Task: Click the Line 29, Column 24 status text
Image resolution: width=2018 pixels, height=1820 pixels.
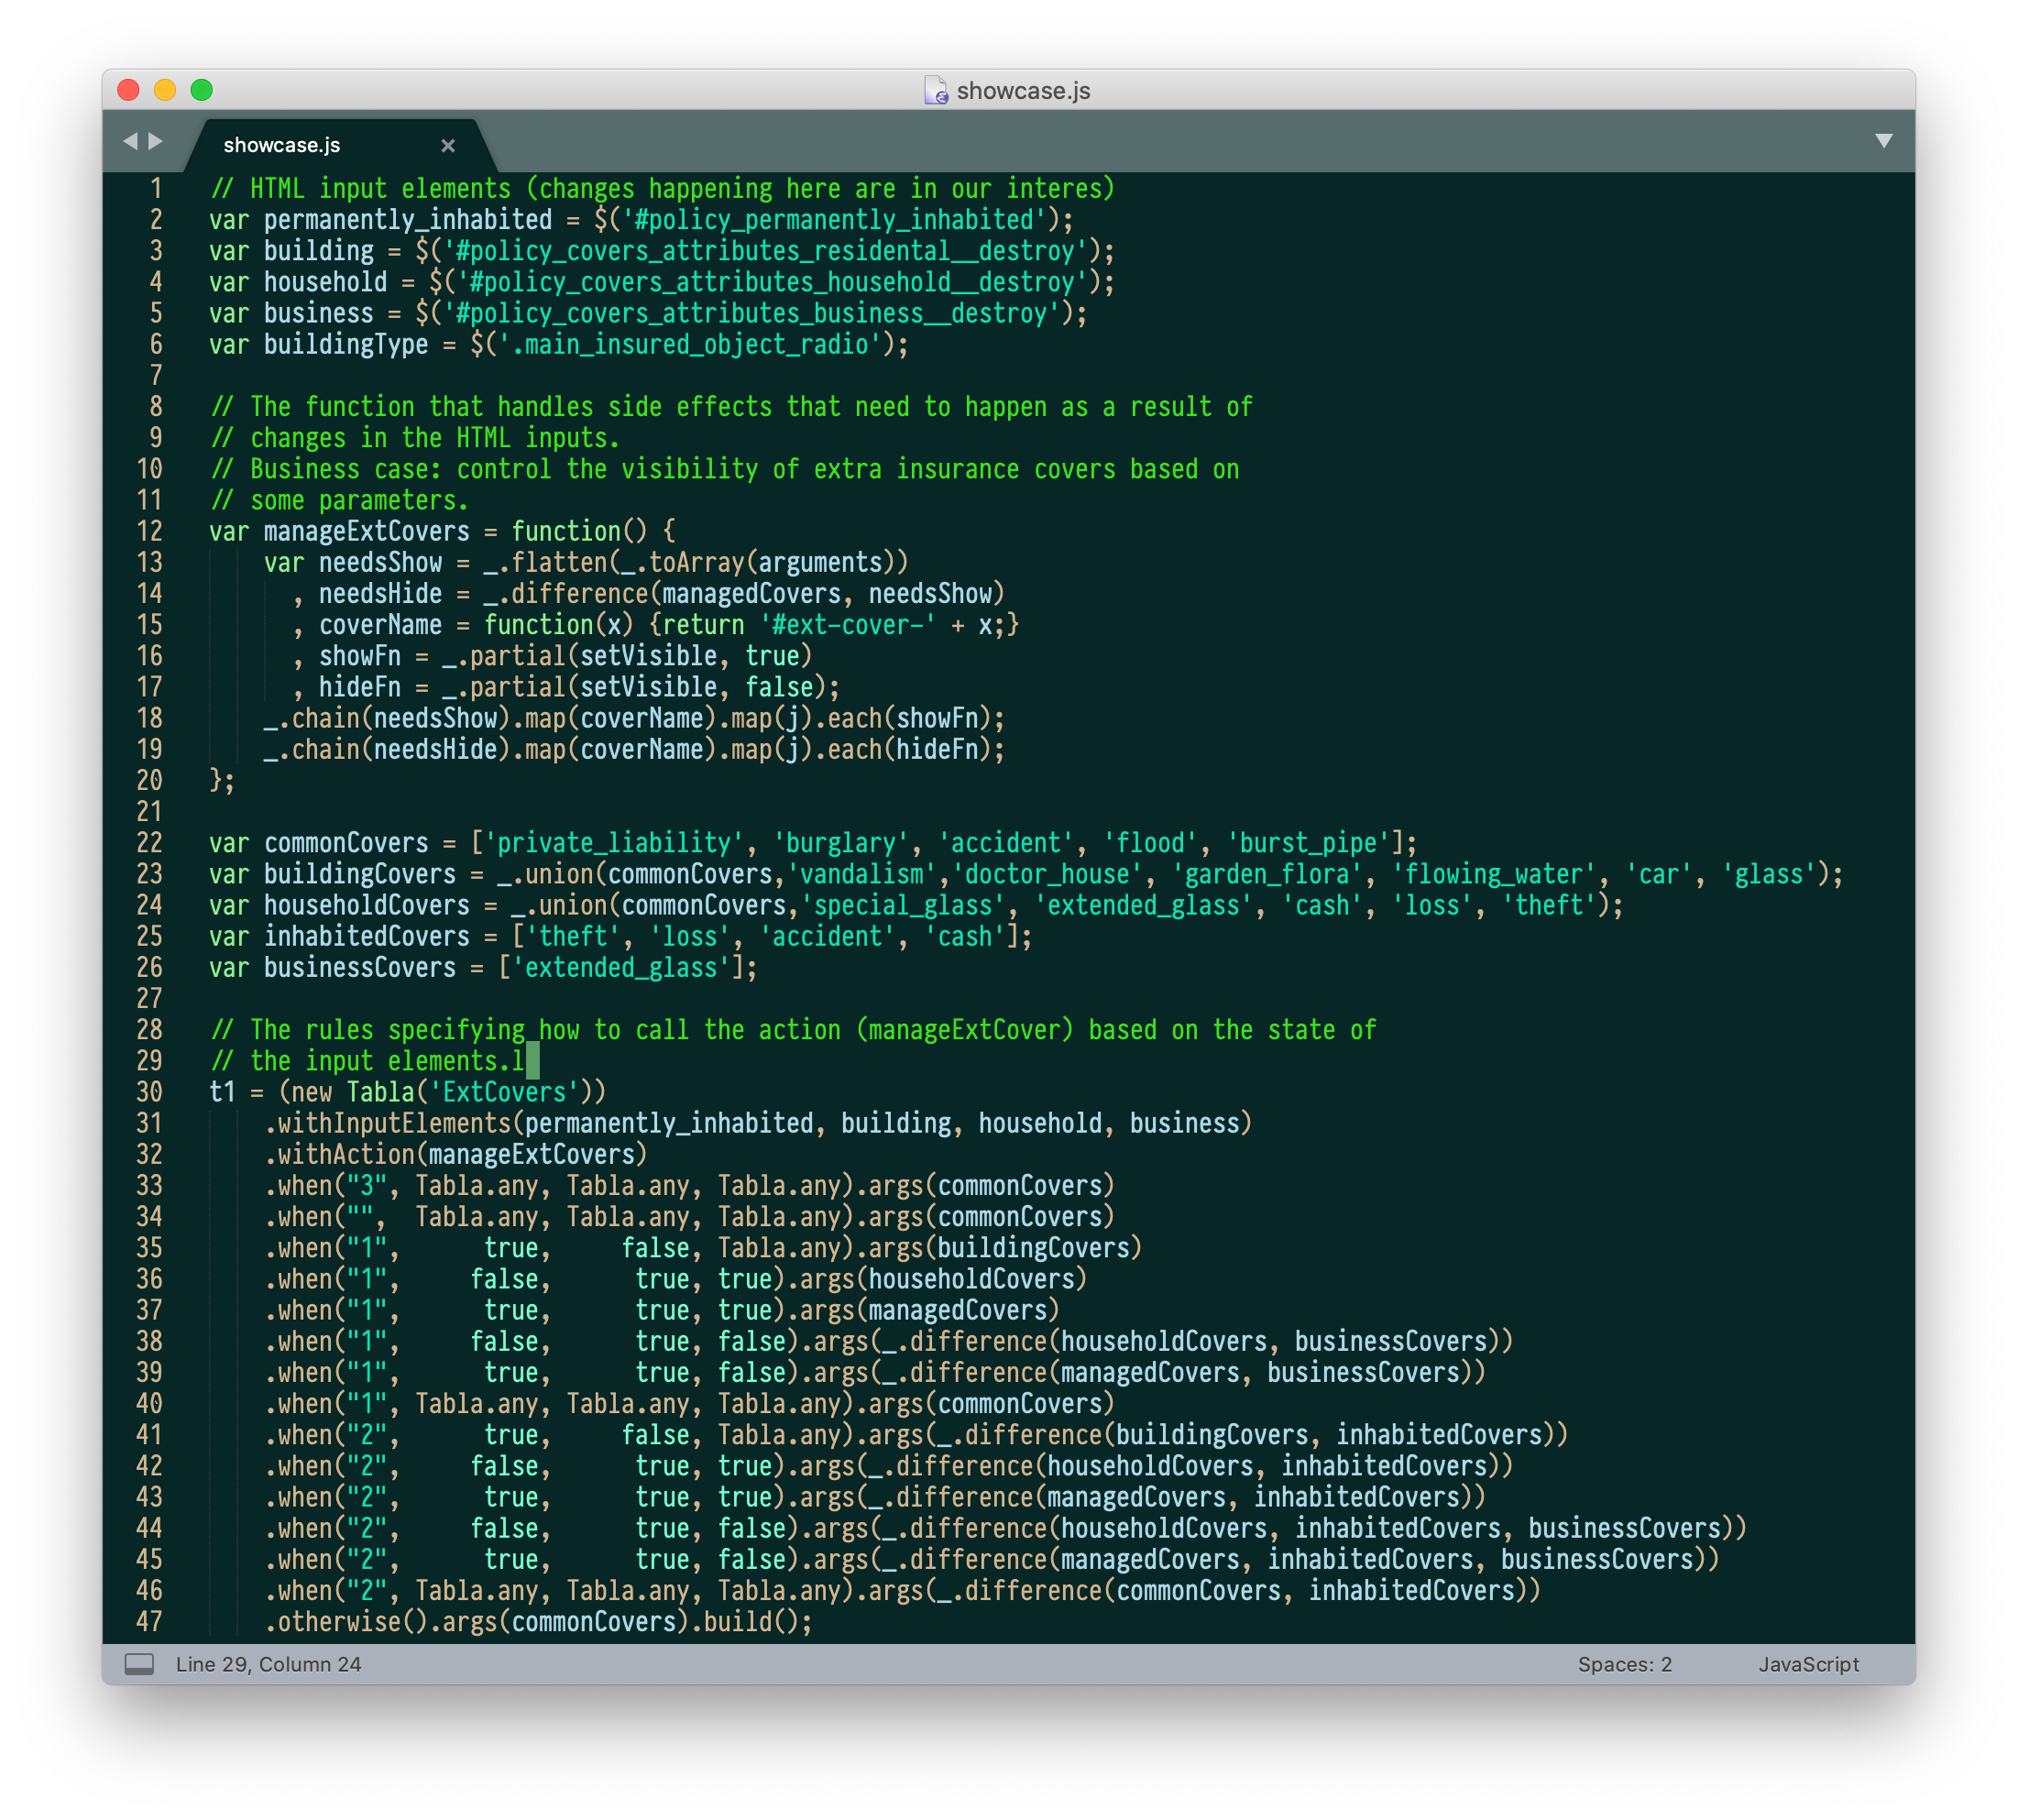Action: (x=268, y=1664)
